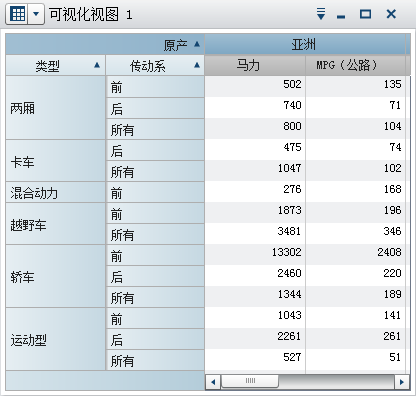
Task: Select the MPG cell 196
Action: [x=355, y=212]
